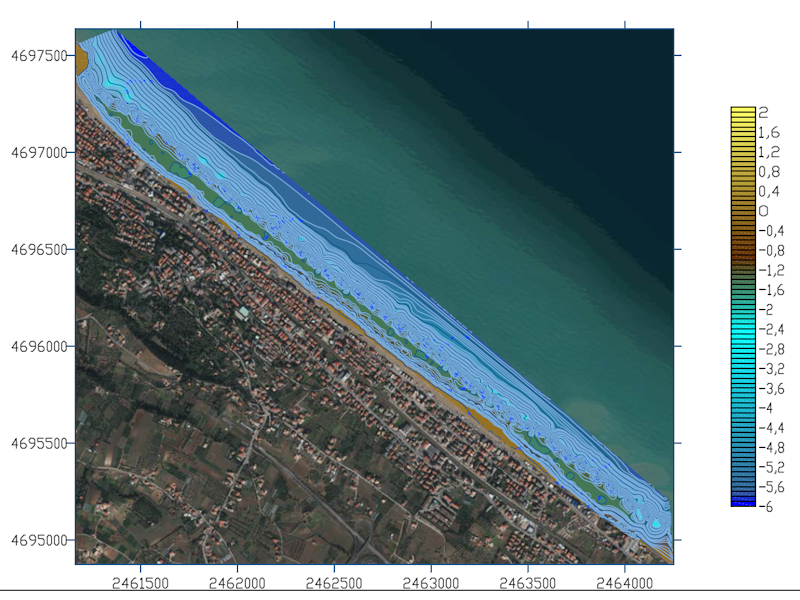
Task: Click the x-axis label 2462000
Action: coord(237,583)
